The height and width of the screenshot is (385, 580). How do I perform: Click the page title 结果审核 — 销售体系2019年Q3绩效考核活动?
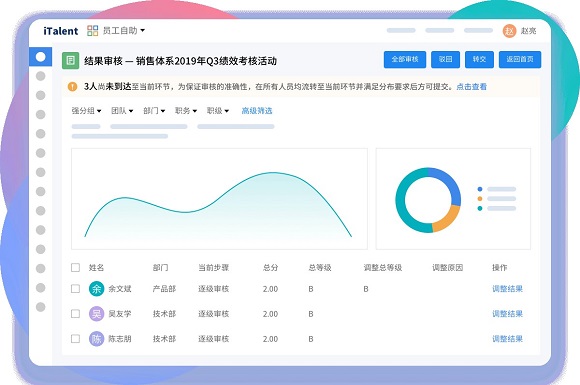pyautogui.click(x=181, y=61)
